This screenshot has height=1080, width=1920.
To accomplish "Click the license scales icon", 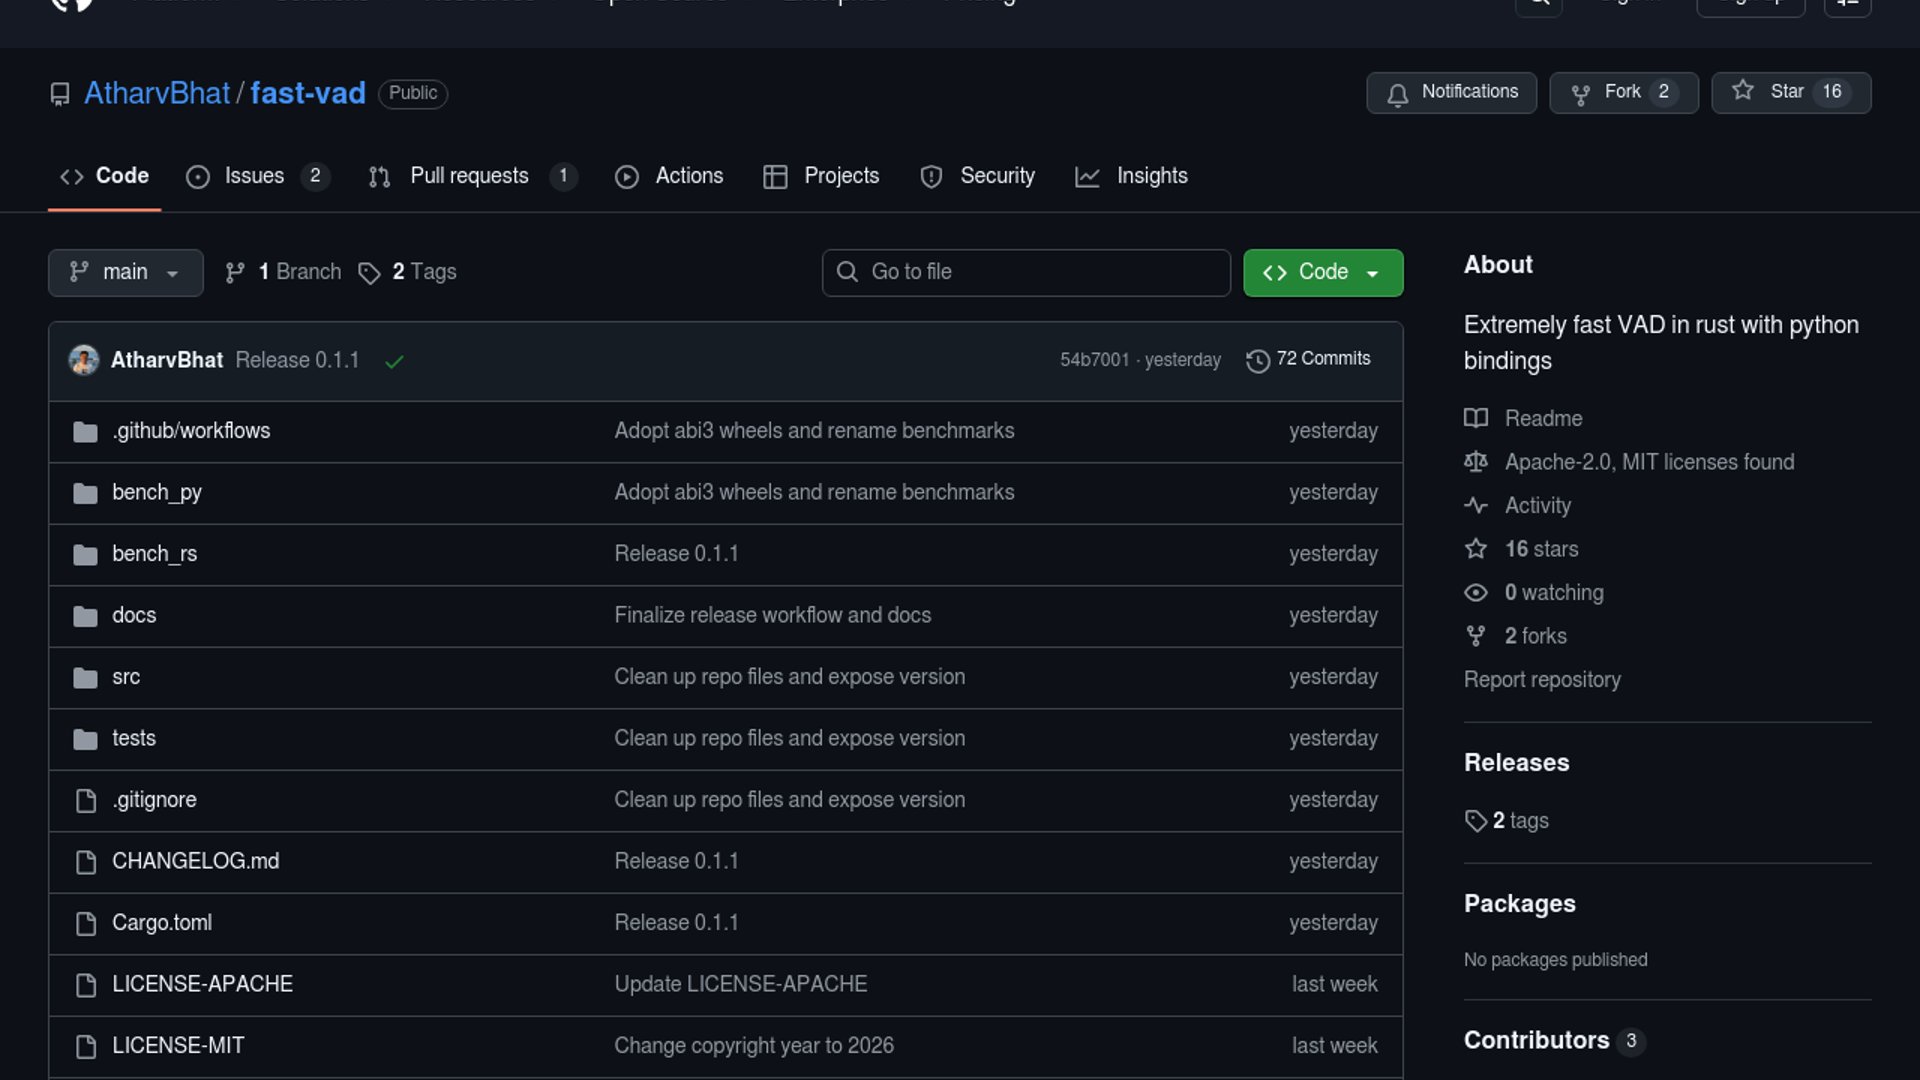I will 1475,462.
